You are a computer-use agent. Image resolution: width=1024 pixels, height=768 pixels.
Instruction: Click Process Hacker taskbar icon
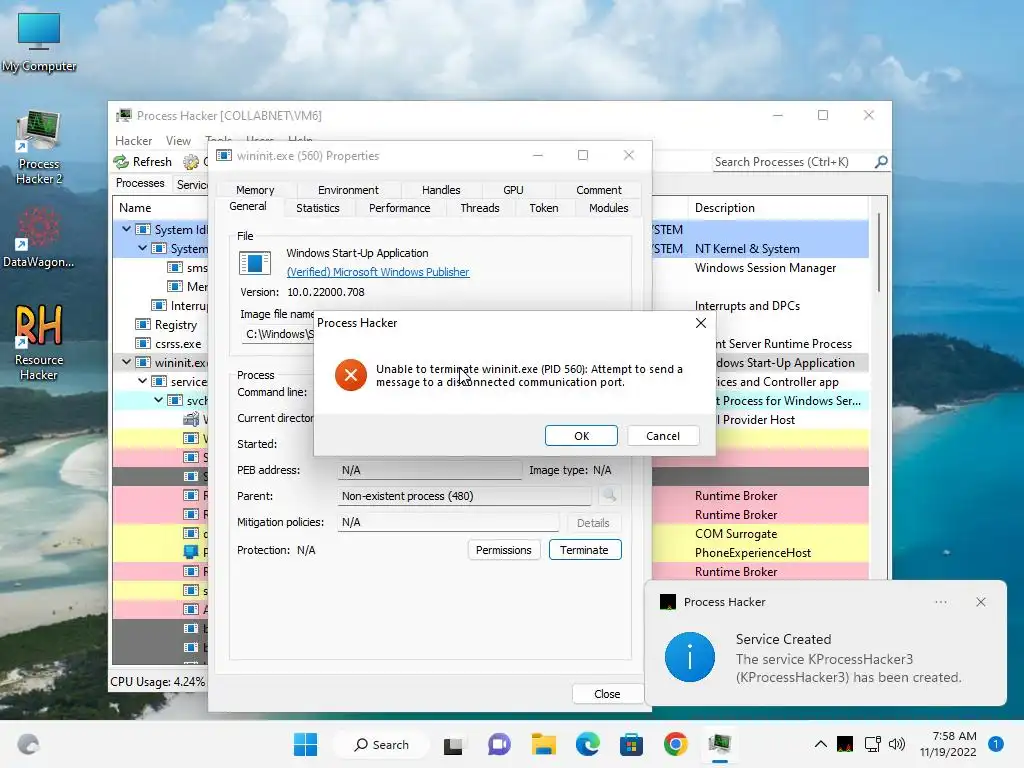(720, 744)
